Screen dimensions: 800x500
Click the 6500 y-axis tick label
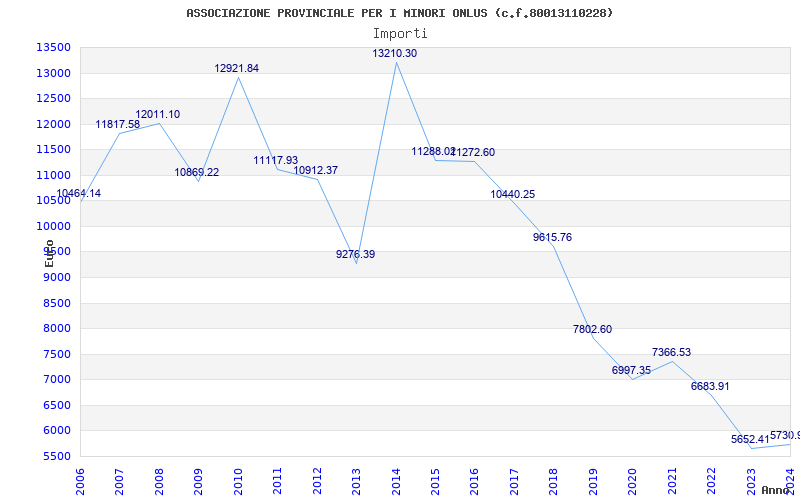56,405
